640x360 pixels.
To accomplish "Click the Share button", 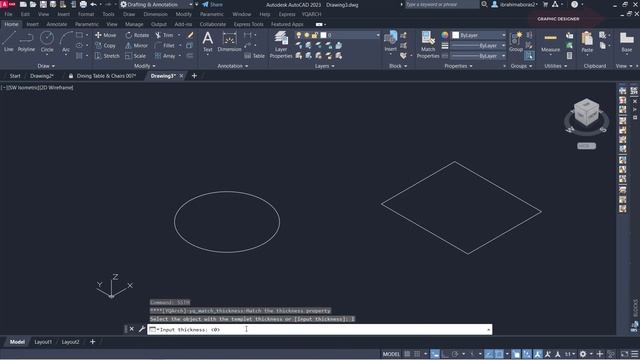I will [x=212, y=4].
